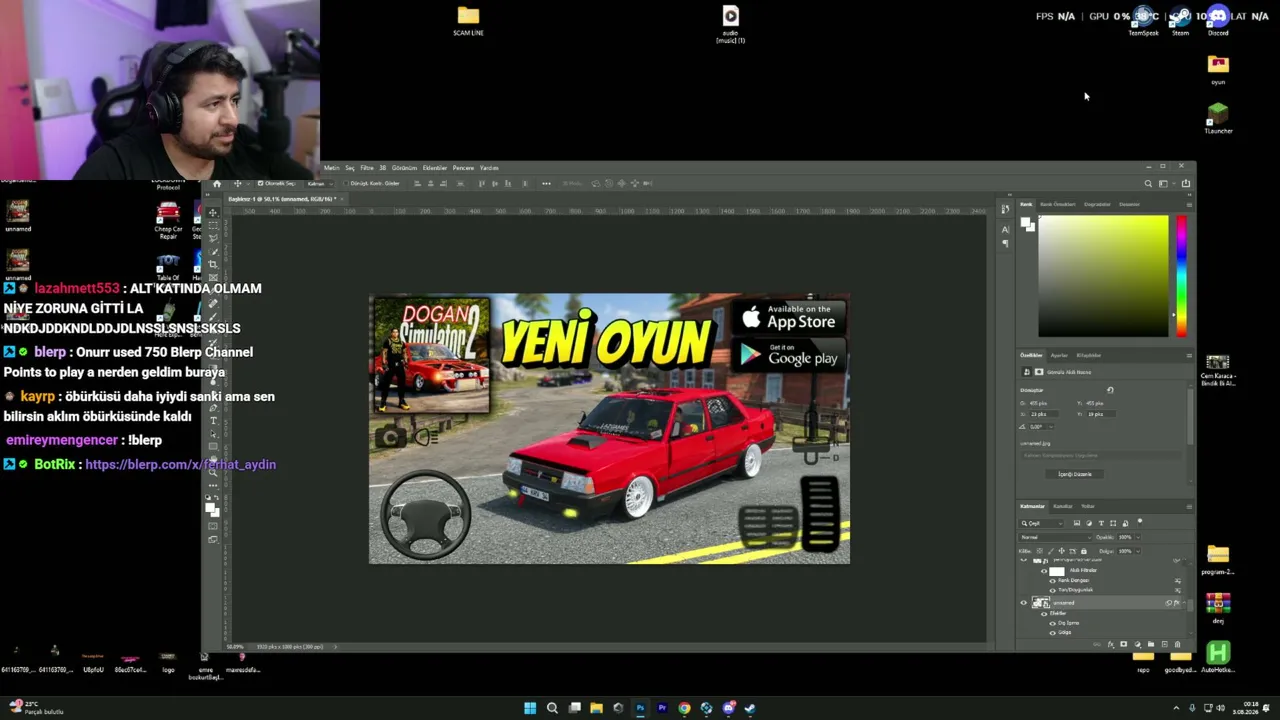Click the adjustment layer filter icon
This screenshot has height=720, width=1280.
1089,523
